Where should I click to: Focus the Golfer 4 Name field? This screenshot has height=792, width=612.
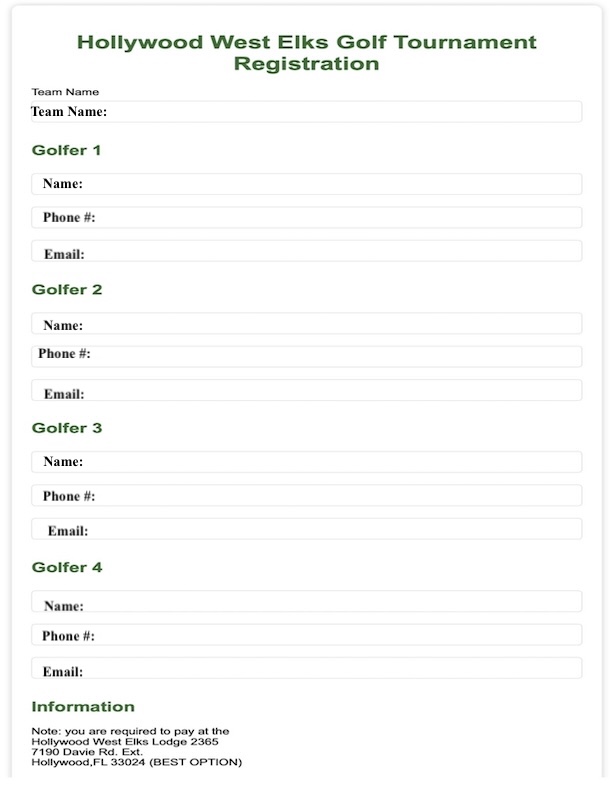click(307, 602)
